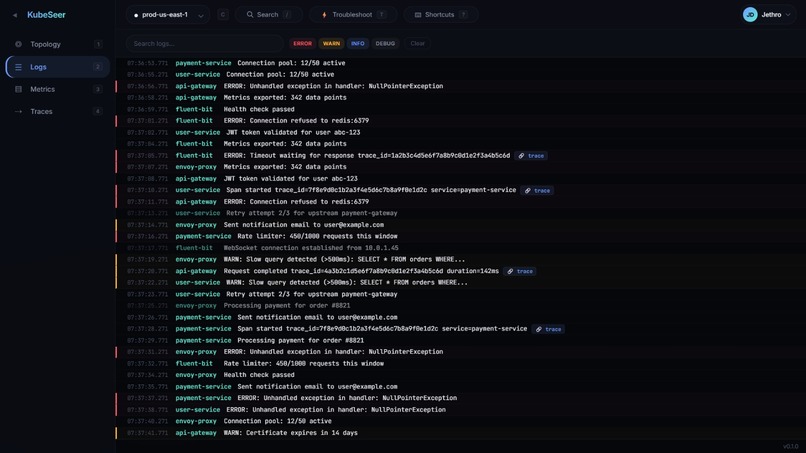Click the KubeSeer logo

[x=46, y=15]
